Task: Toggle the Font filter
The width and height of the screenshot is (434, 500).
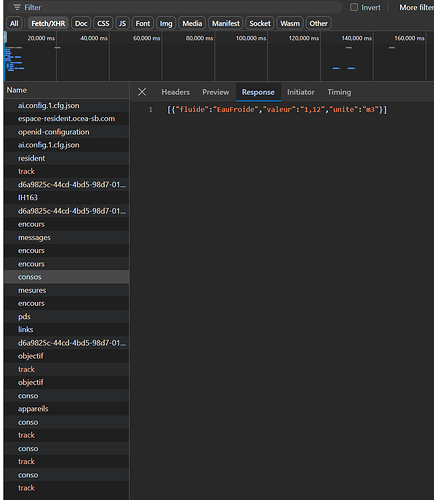Action: (x=143, y=23)
